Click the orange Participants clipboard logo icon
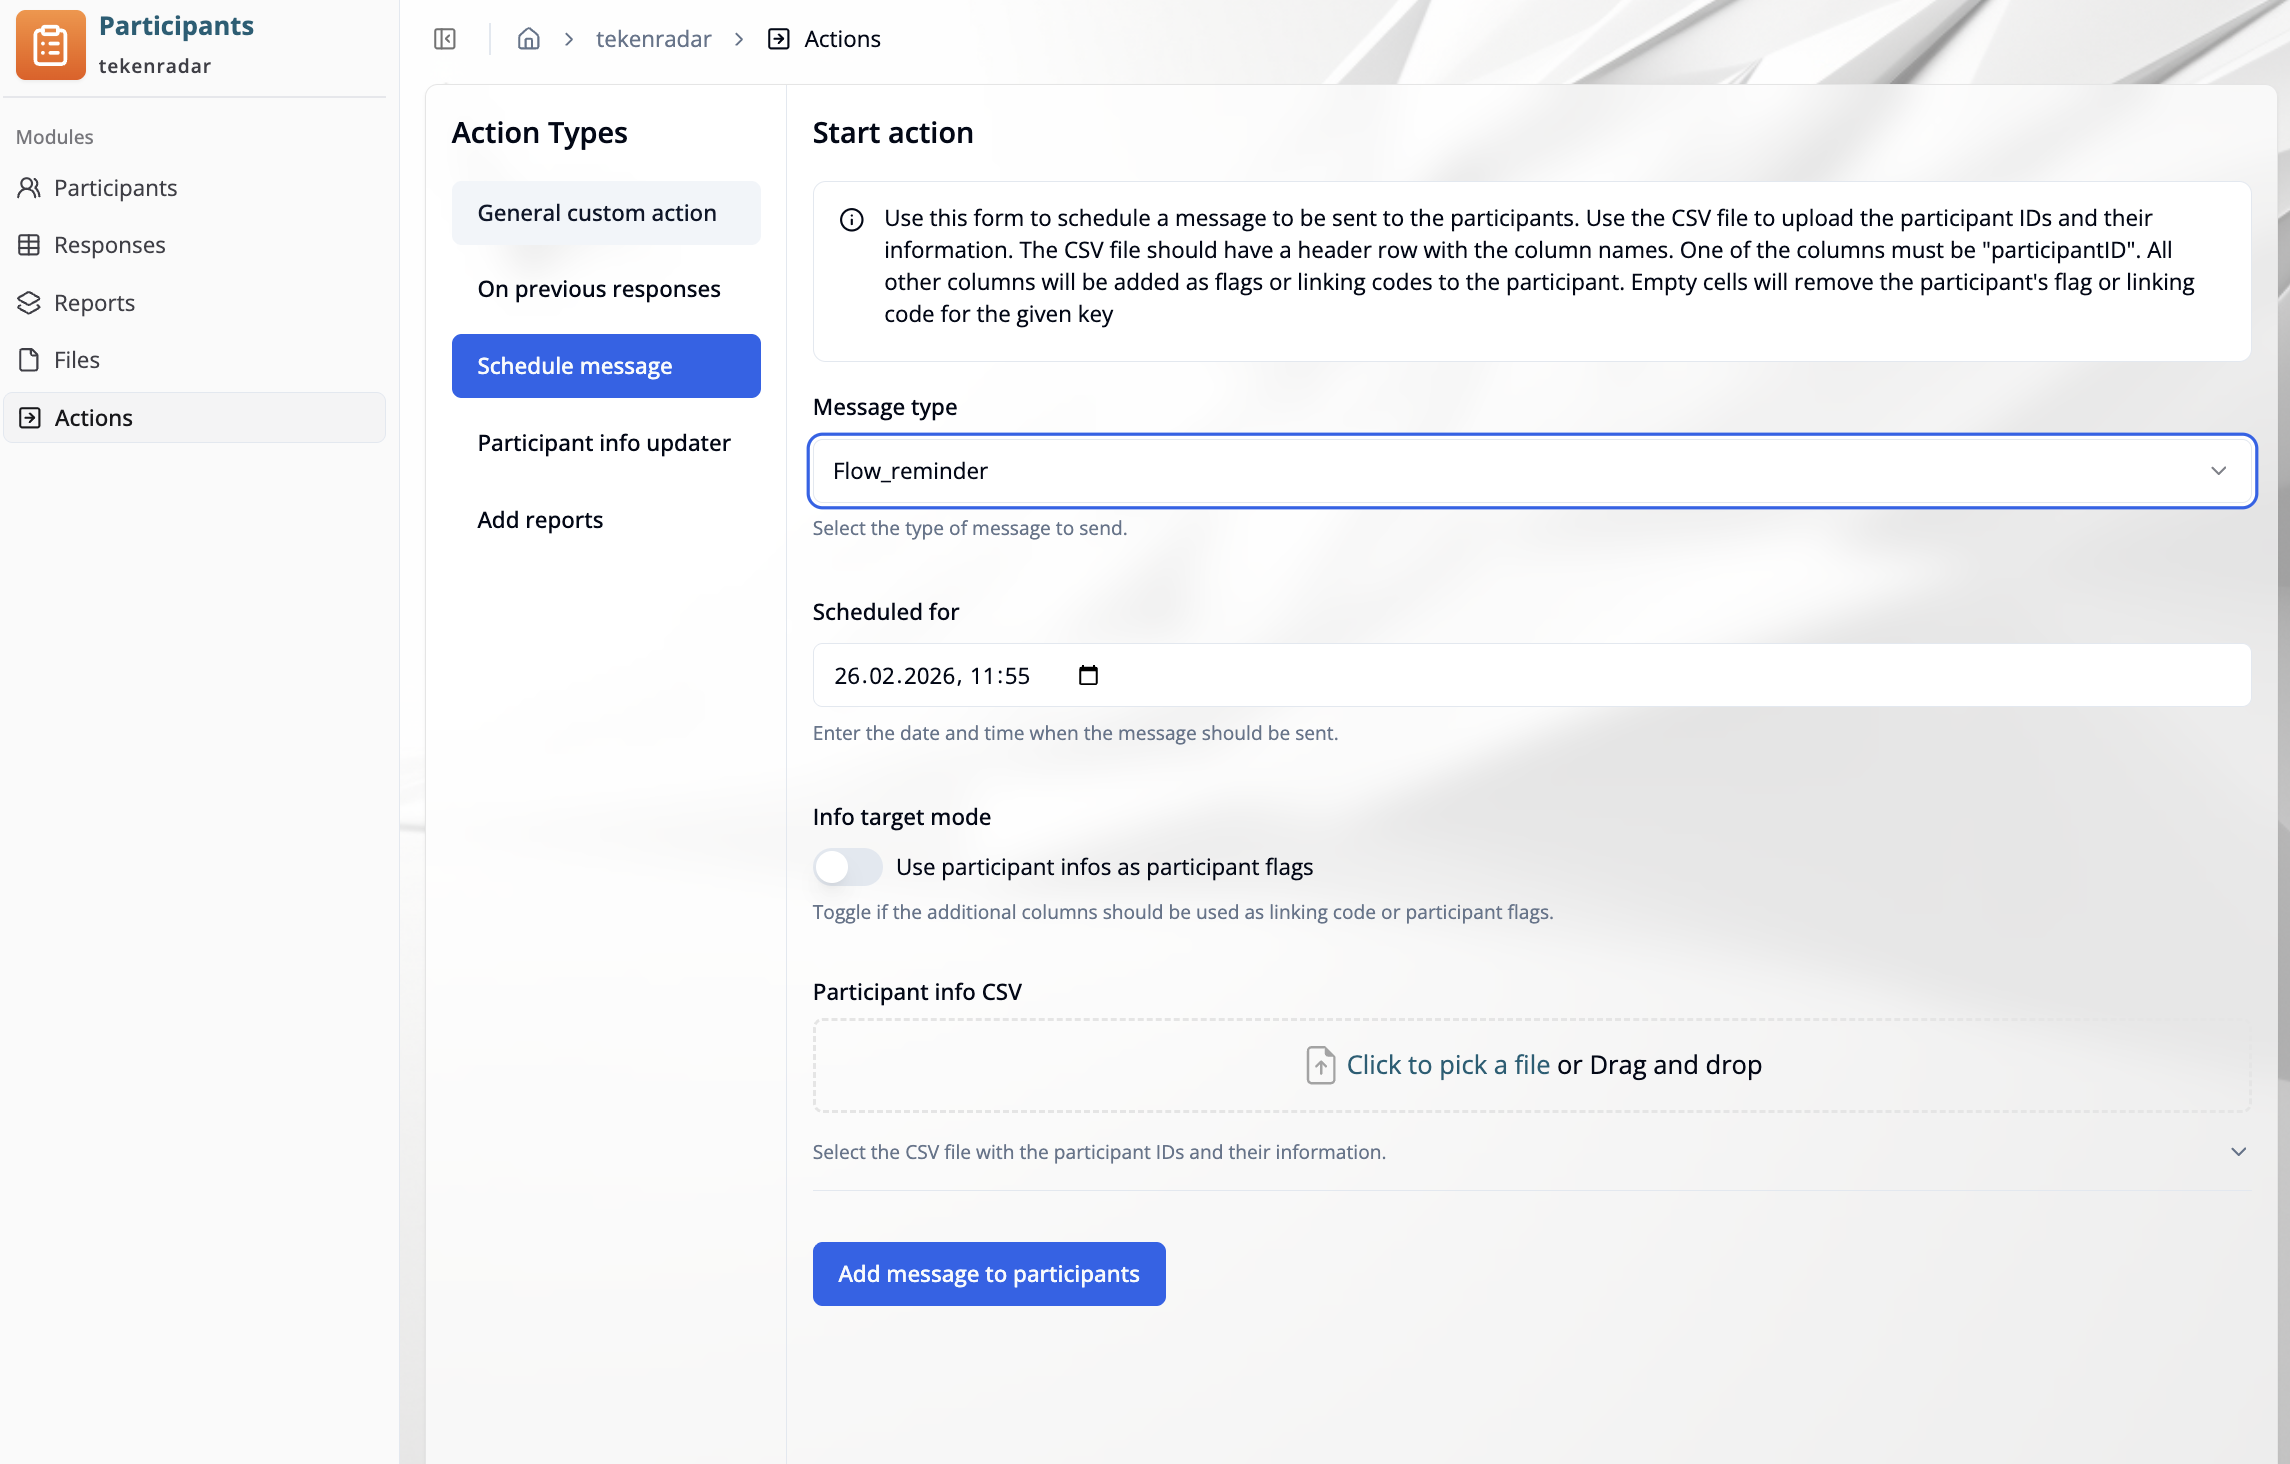The height and width of the screenshot is (1464, 2290). pos(50,45)
